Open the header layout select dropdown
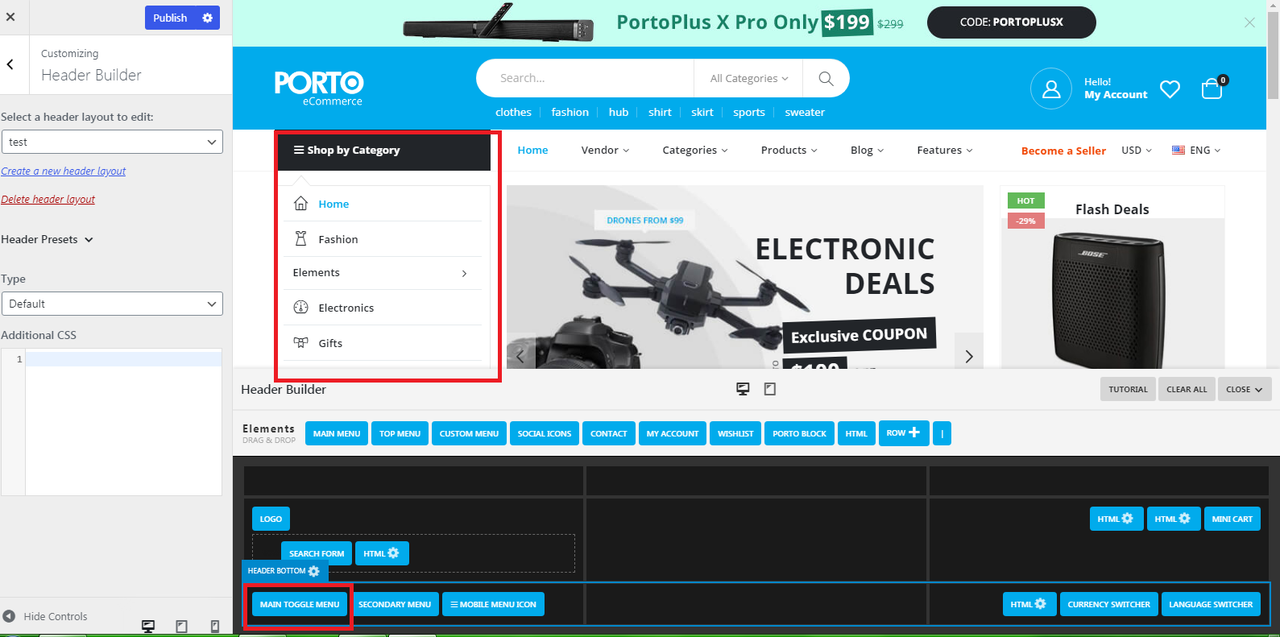The height and width of the screenshot is (637, 1280). tap(112, 142)
